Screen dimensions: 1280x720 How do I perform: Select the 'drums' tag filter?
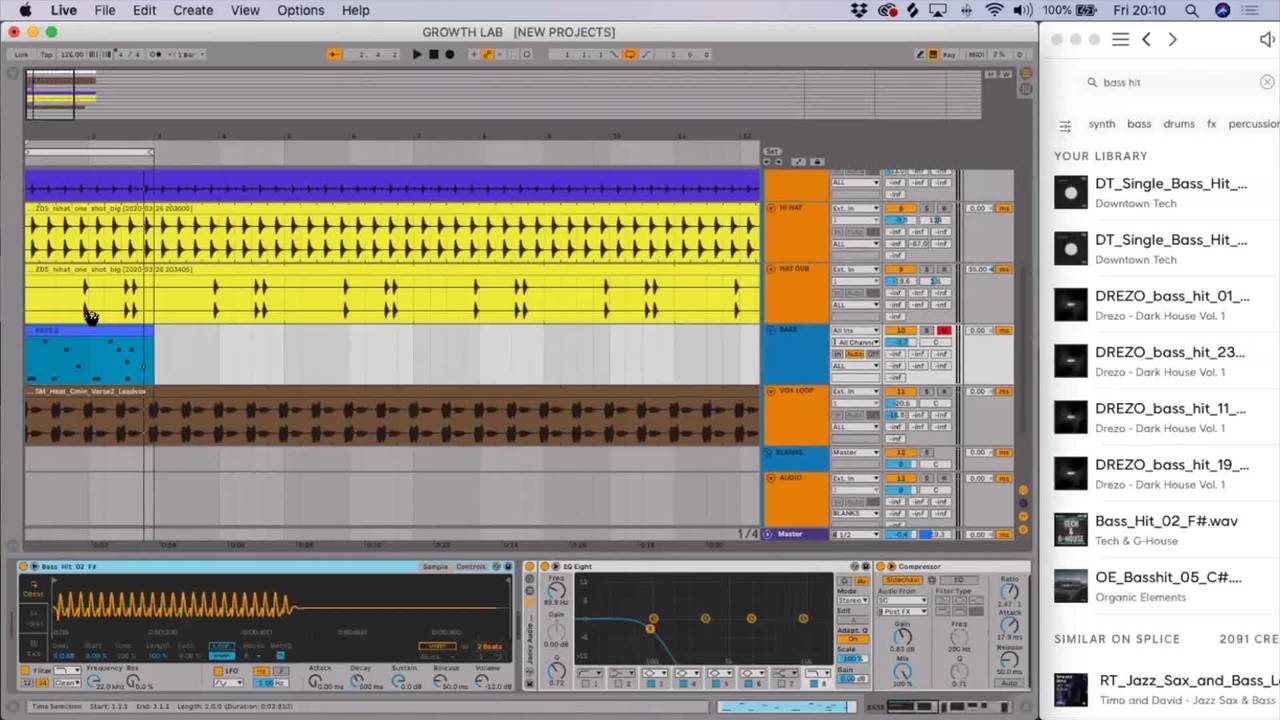point(1178,124)
